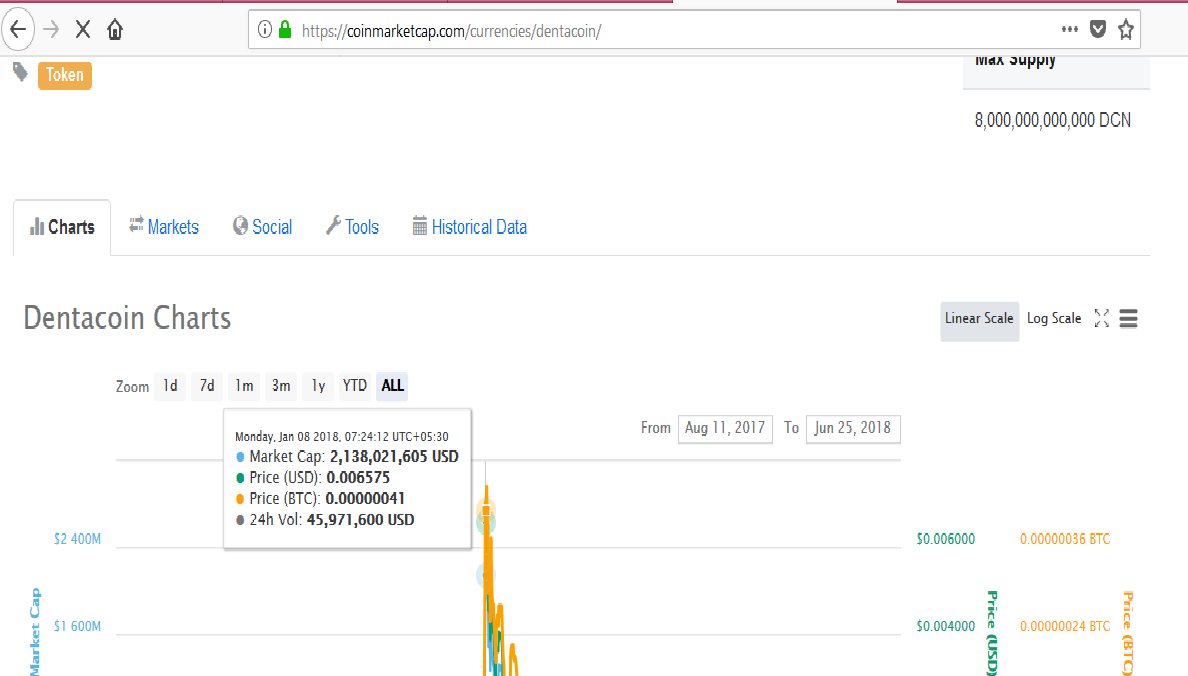Switch to the Markets tab
1188x676 pixels.
[164, 227]
